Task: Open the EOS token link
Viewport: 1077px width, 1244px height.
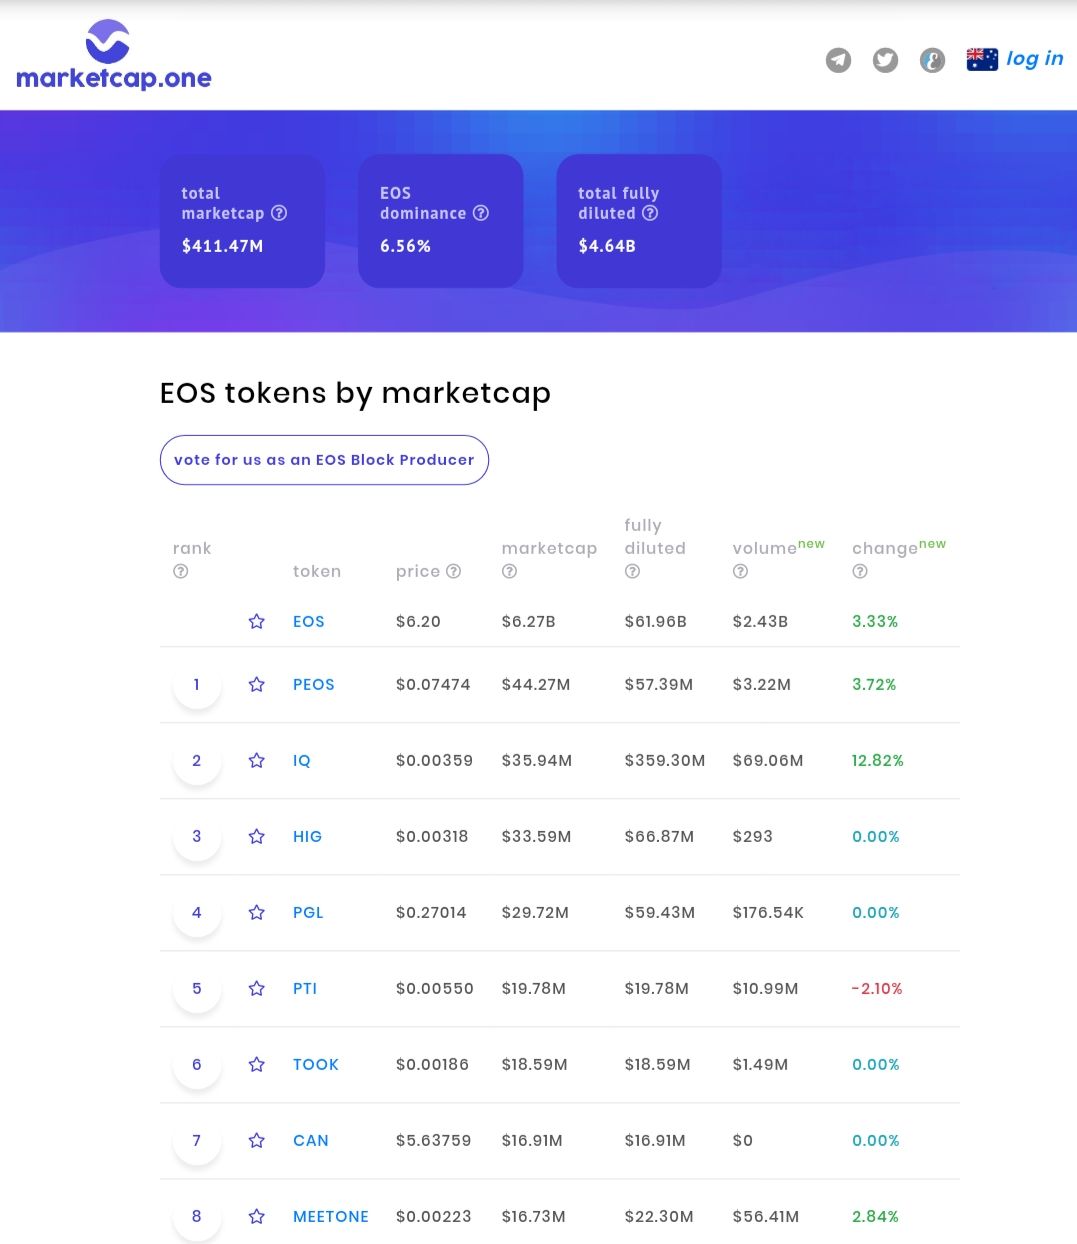Action: pyautogui.click(x=308, y=621)
